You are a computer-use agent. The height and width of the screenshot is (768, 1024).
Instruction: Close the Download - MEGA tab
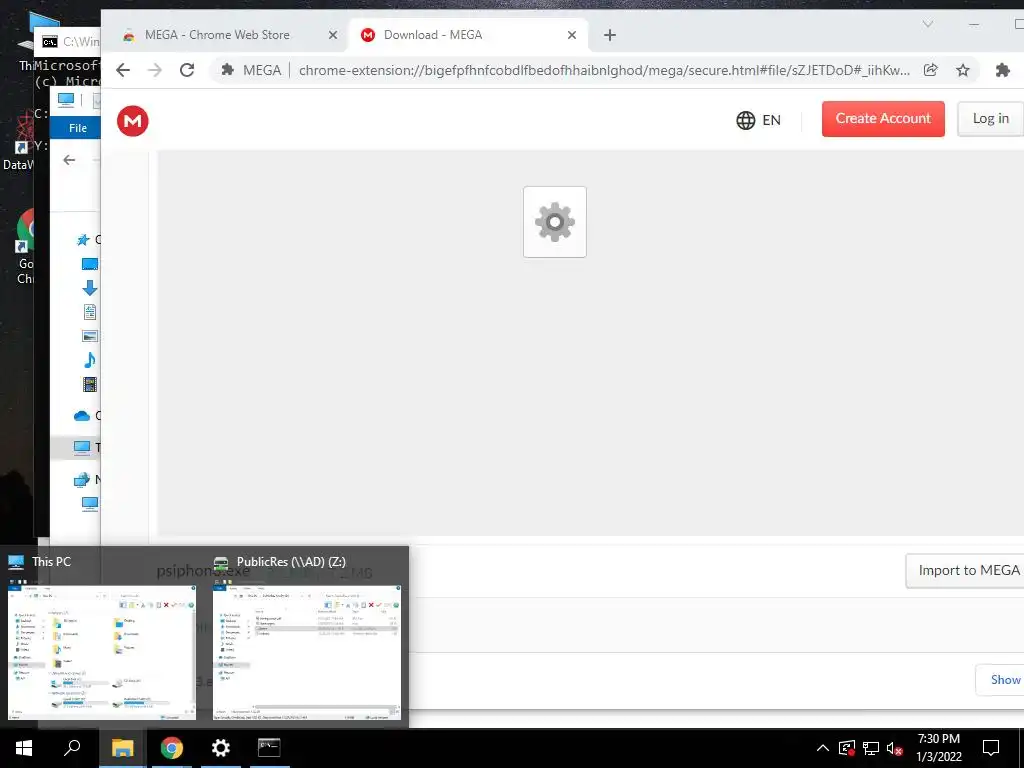click(571, 35)
